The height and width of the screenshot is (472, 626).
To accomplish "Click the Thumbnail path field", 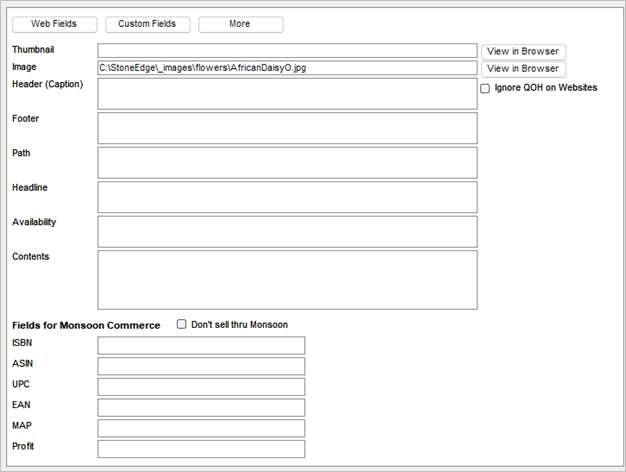I will point(287,51).
